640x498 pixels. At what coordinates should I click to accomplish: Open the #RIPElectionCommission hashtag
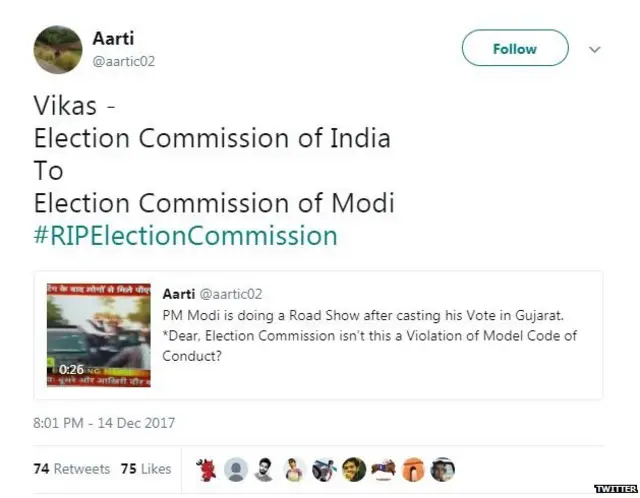[x=185, y=237]
